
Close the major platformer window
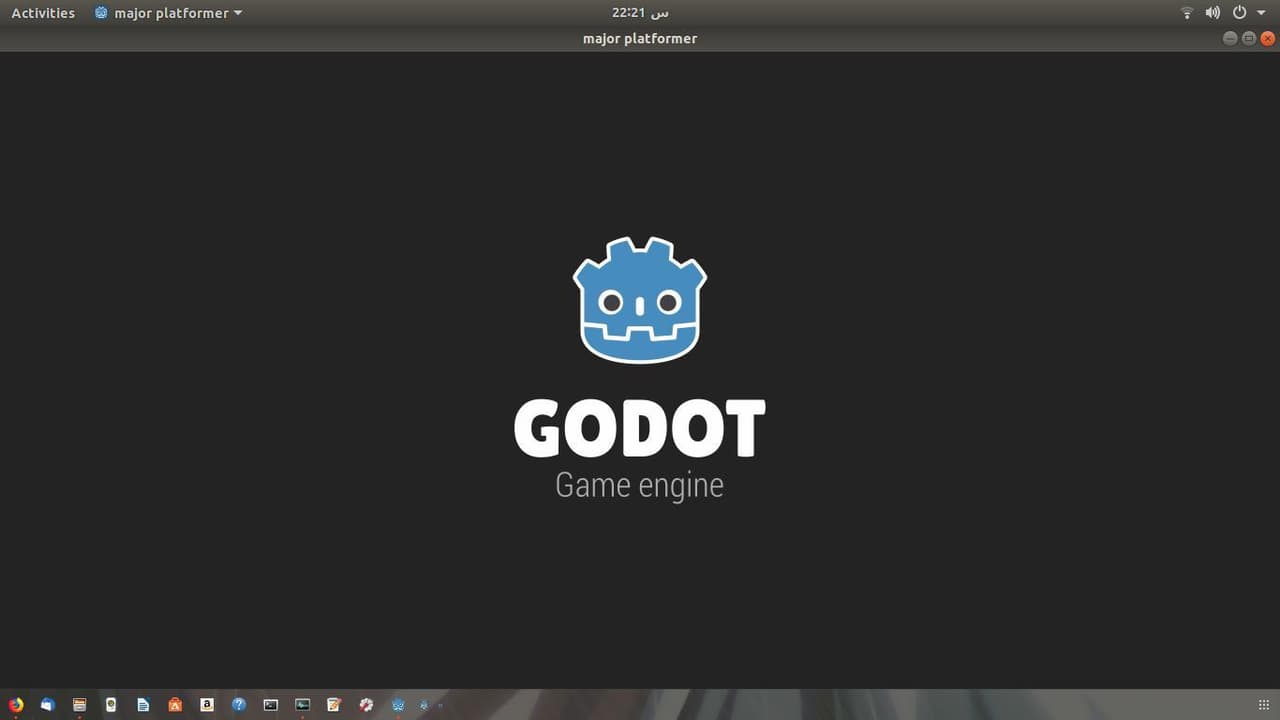(x=1268, y=38)
